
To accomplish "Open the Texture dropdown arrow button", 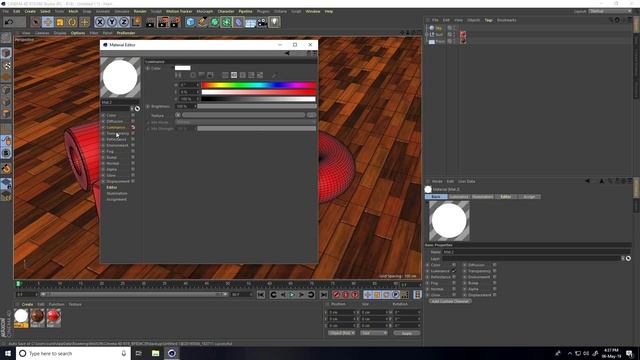I will 178,115.
